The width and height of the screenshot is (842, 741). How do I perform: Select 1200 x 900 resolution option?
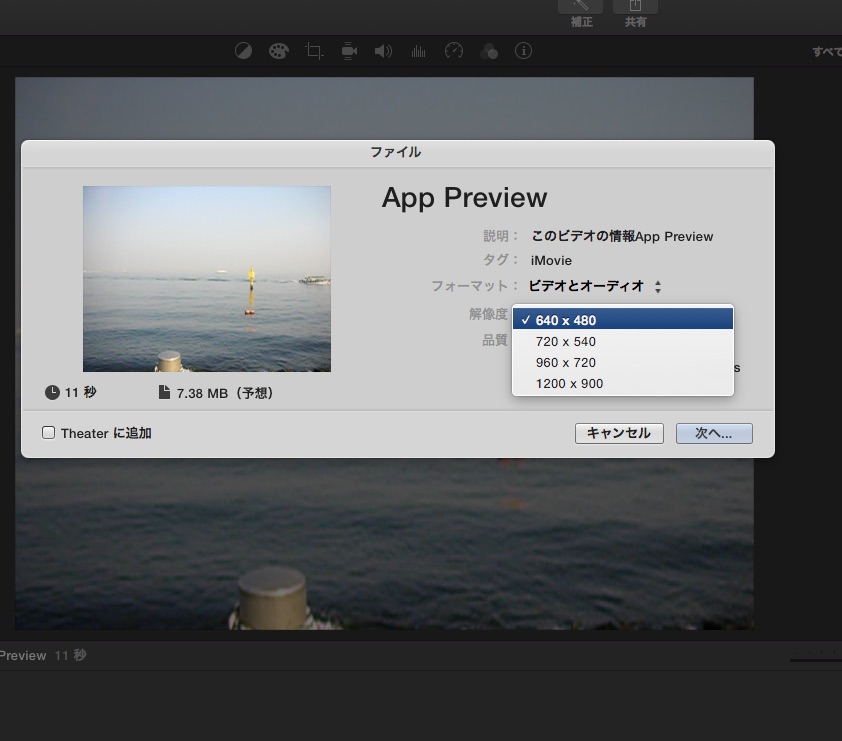pyautogui.click(x=622, y=384)
